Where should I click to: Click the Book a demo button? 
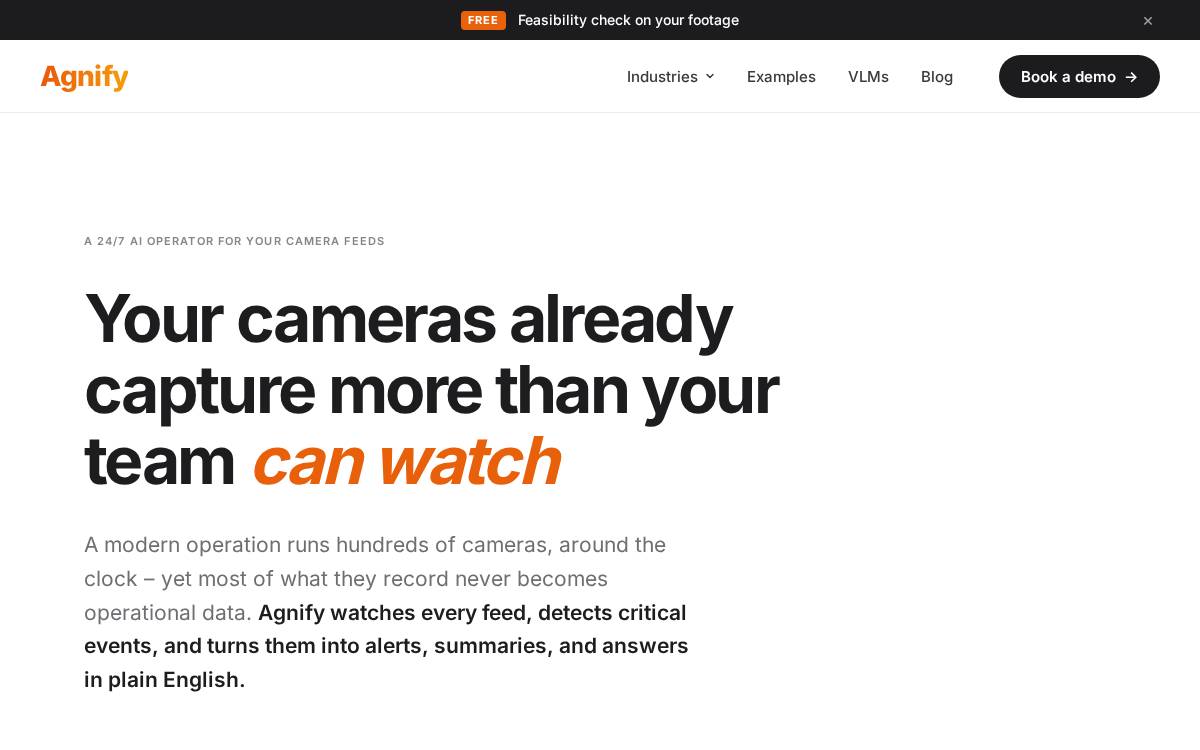[1079, 77]
